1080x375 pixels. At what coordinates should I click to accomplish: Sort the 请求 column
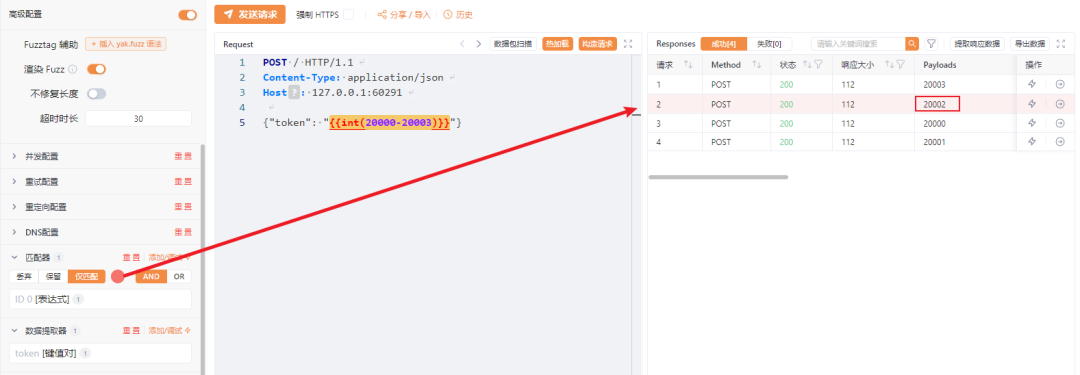tap(687, 65)
